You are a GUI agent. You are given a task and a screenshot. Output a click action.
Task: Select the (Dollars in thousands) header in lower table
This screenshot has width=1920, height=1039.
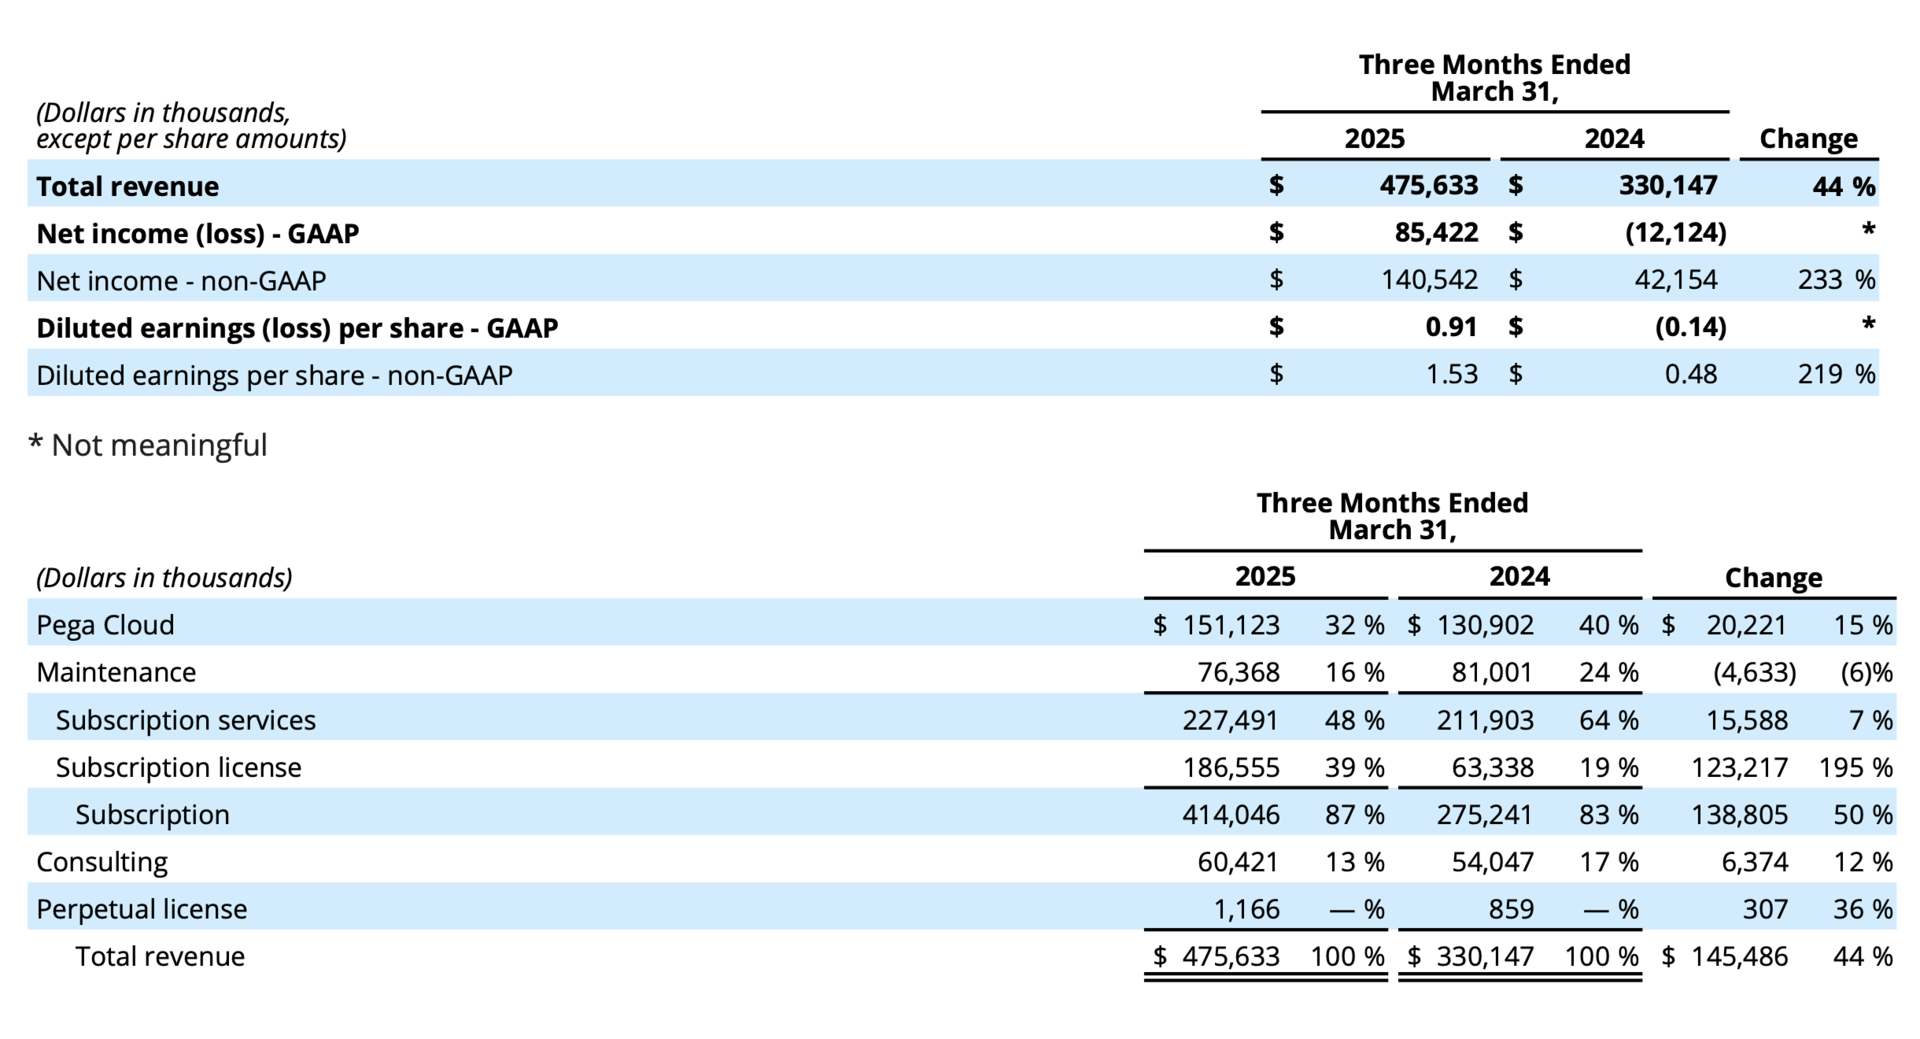[164, 578]
